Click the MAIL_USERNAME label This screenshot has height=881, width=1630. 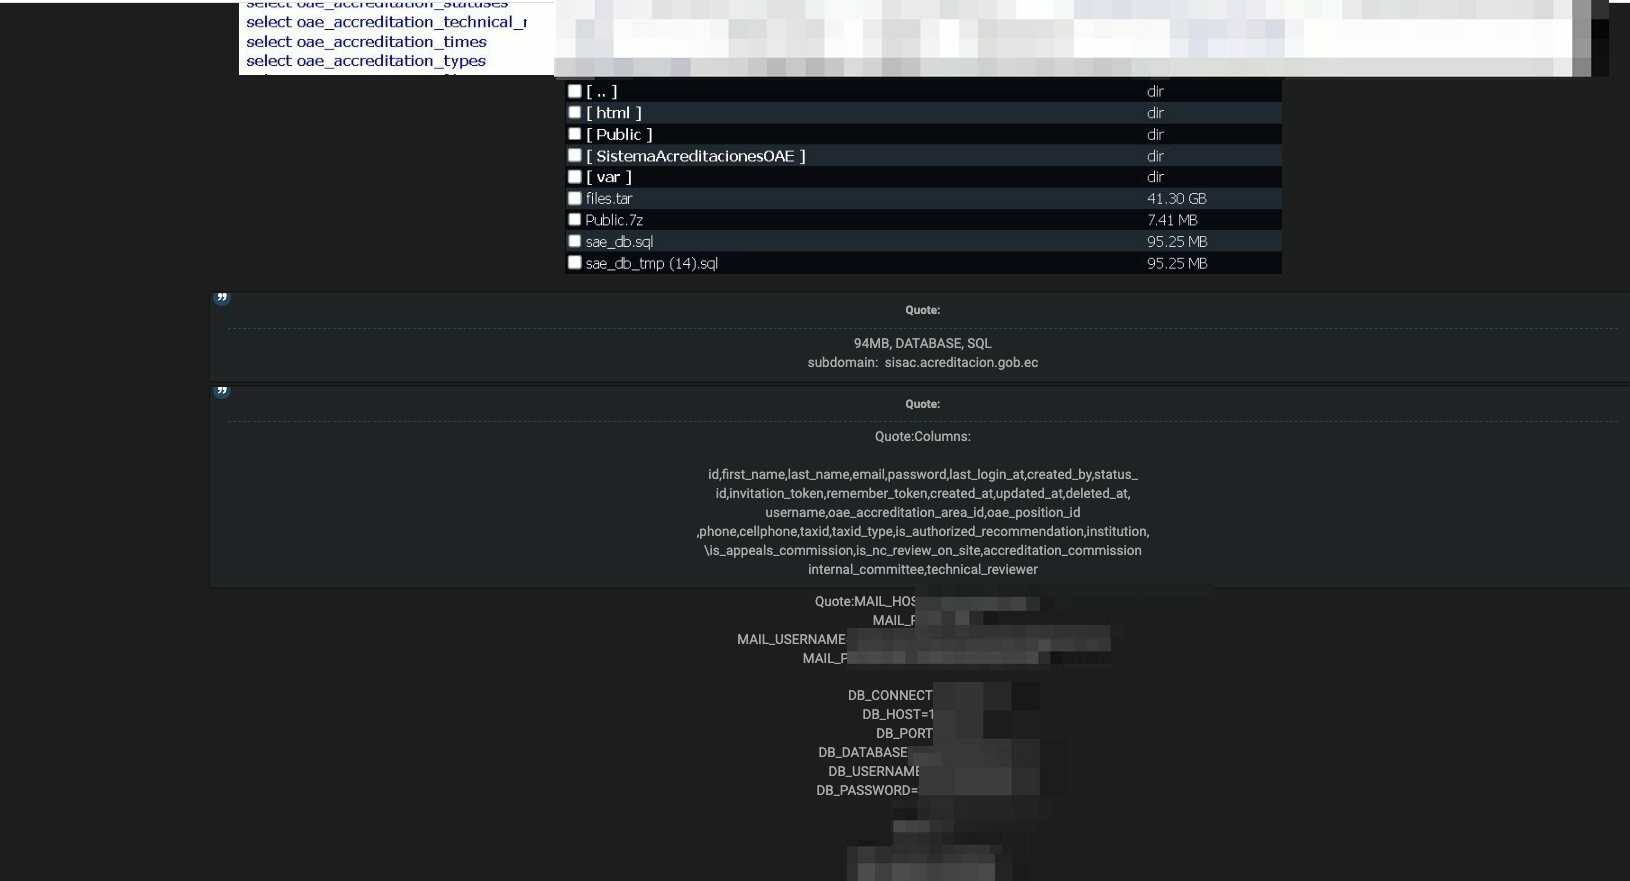(x=791, y=639)
